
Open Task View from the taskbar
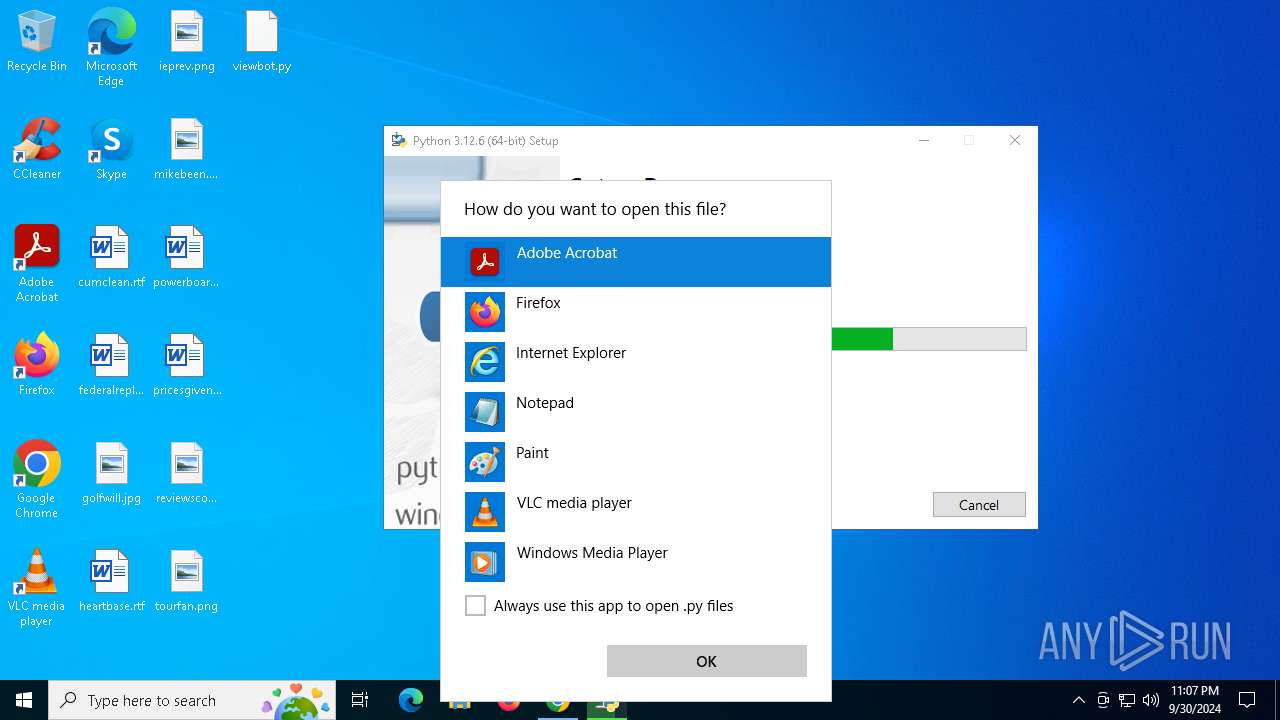[x=360, y=700]
